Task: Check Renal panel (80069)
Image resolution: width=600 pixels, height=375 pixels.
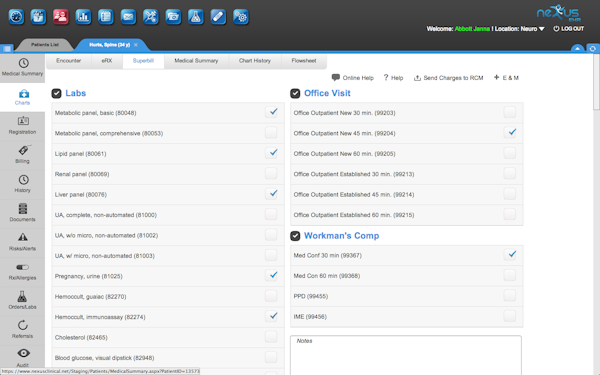Action: [271, 173]
